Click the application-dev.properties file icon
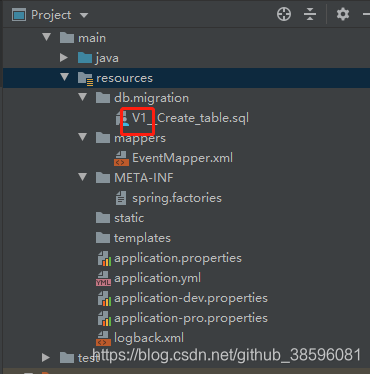 click(104, 299)
